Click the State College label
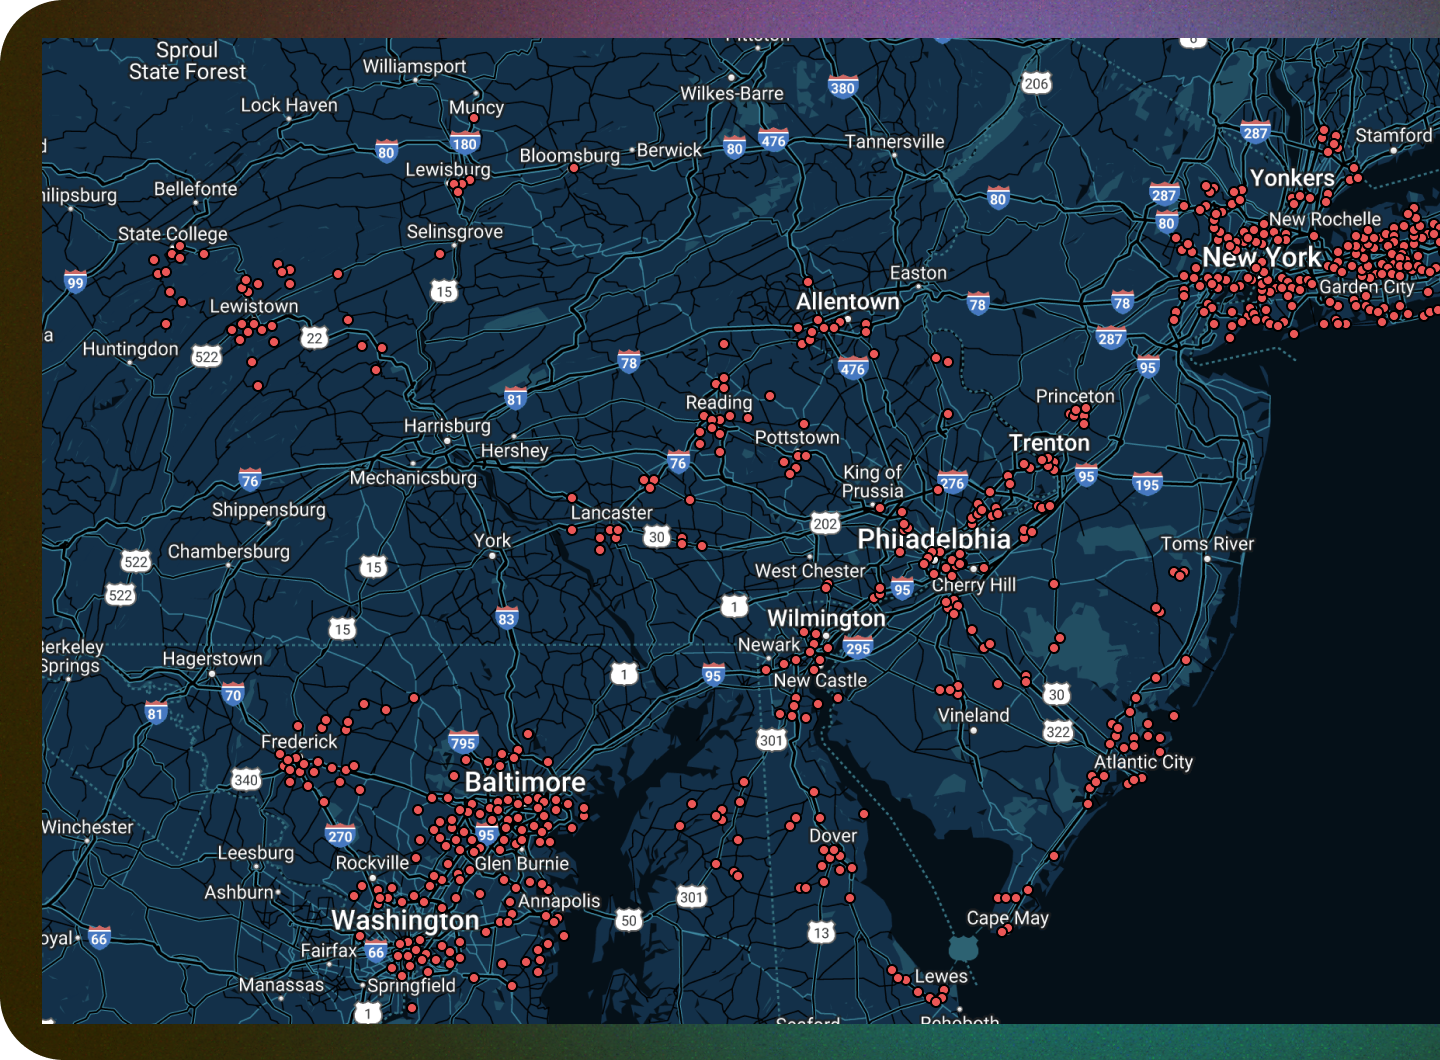This screenshot has height=1060, width=1440. (173, 234)
